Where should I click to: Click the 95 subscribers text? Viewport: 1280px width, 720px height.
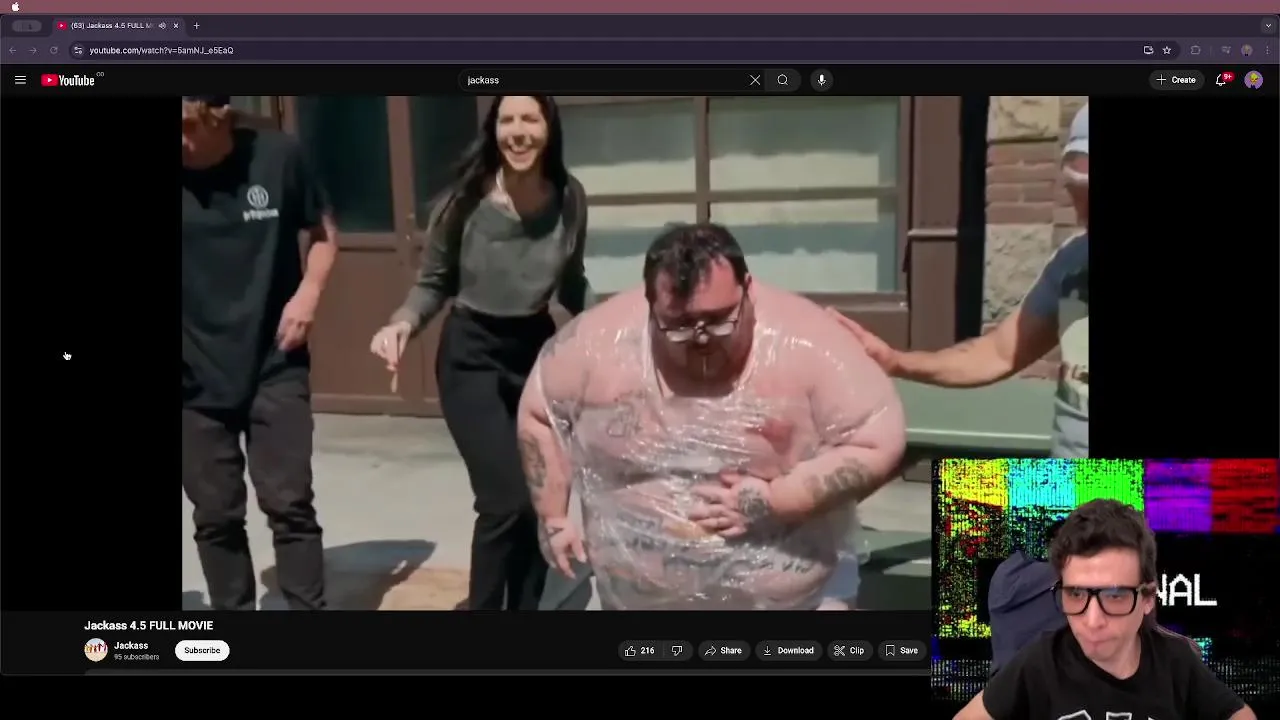tap(136, 657)
